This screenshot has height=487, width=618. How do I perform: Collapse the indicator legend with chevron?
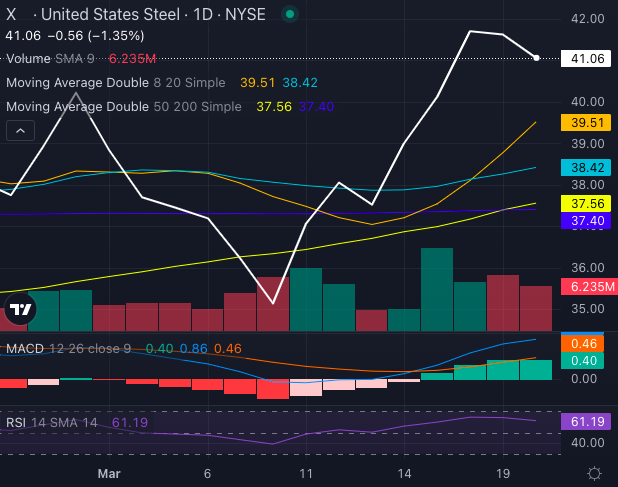[20, 130]
